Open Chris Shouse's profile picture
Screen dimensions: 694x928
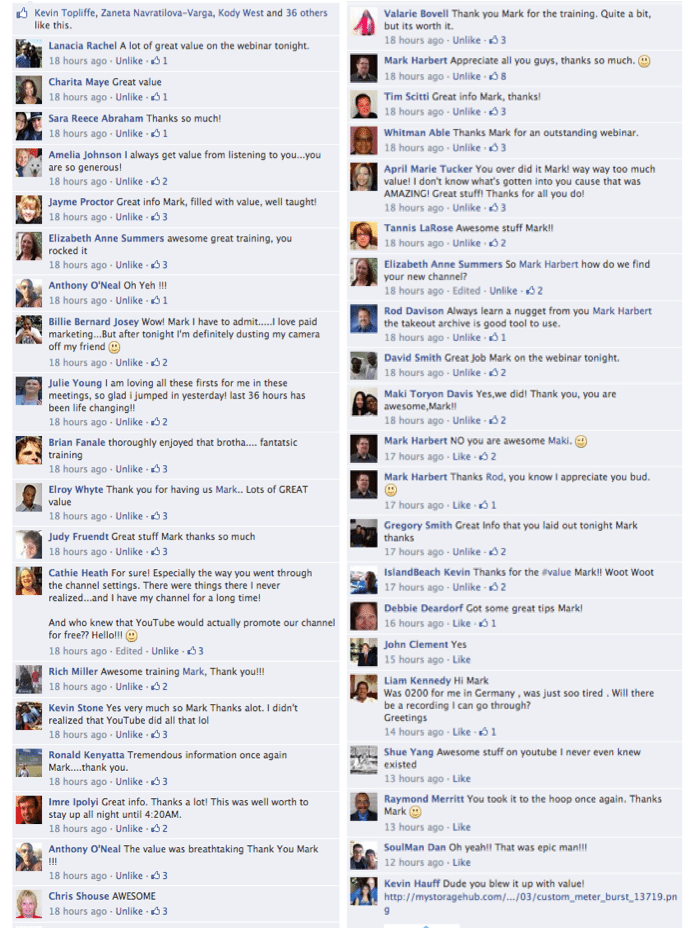coord(28,904)
